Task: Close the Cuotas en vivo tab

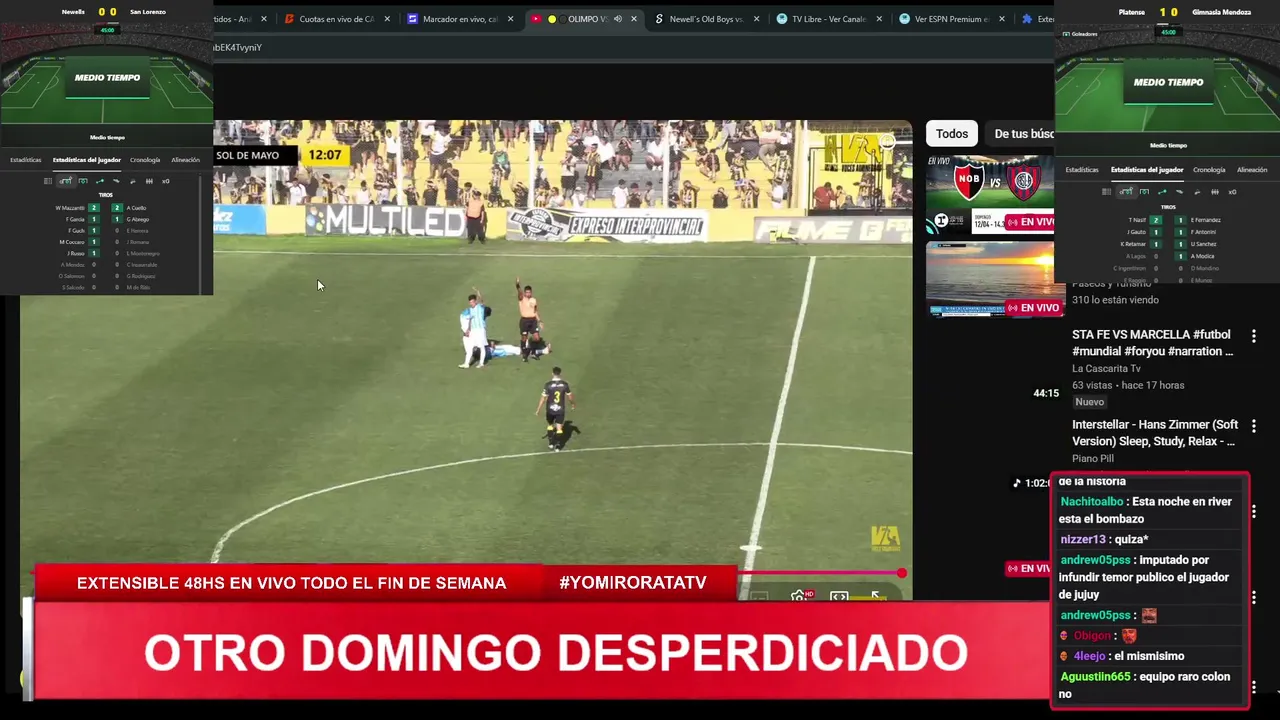Action: coord(387,19)
